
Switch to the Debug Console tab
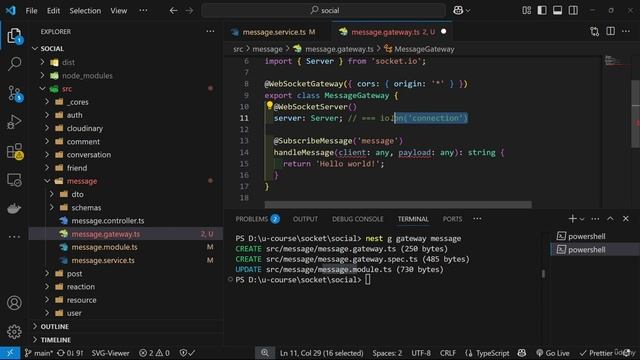358,219
